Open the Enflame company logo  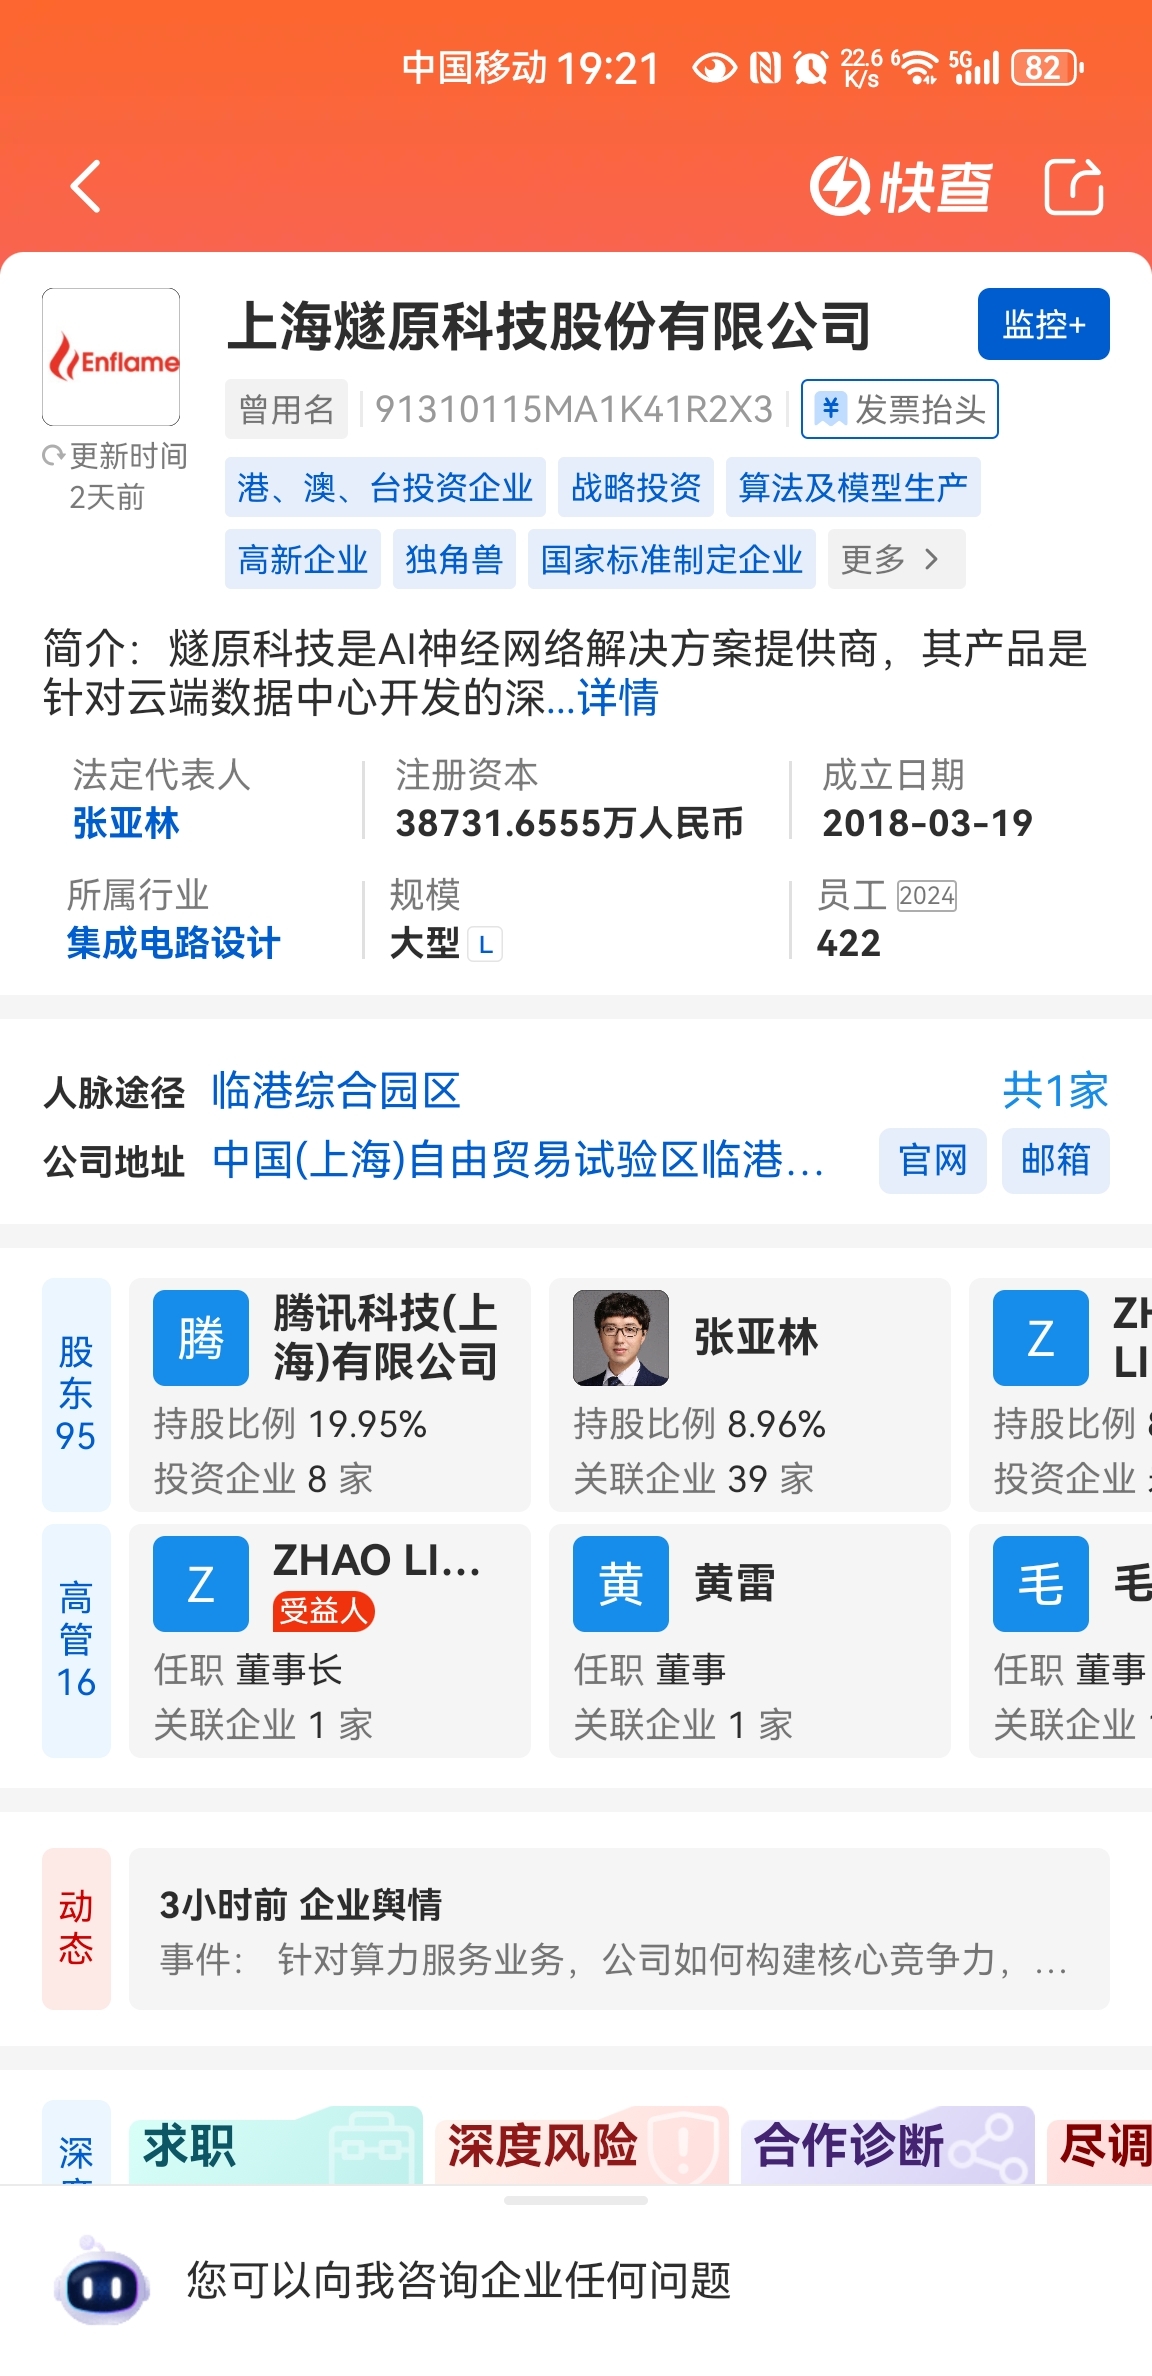pyautogui.click(x=111, y=357)
